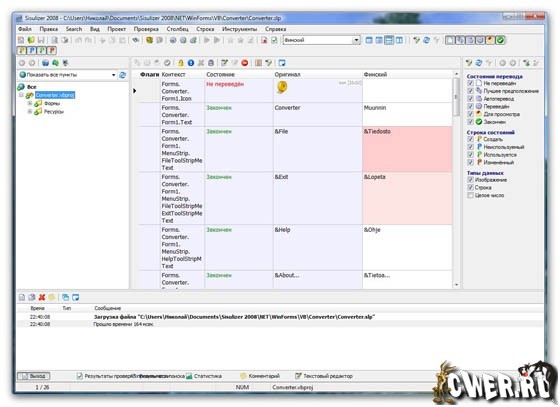This screenshot has width=560, height=407.
Task: Toggle the 'Автоперевод' filter checkbox
Action: point(470,99)
